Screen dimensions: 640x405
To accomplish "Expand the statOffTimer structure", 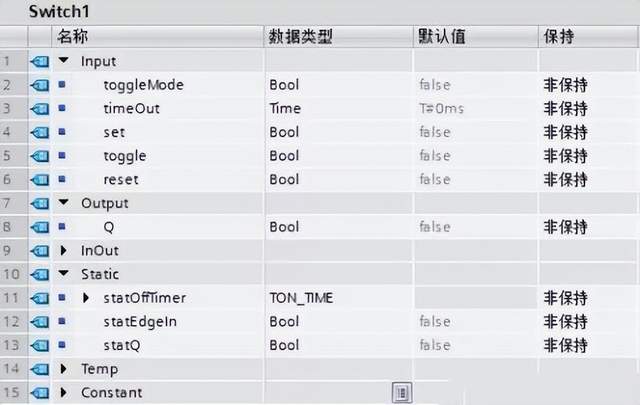I will click(86, 298).
